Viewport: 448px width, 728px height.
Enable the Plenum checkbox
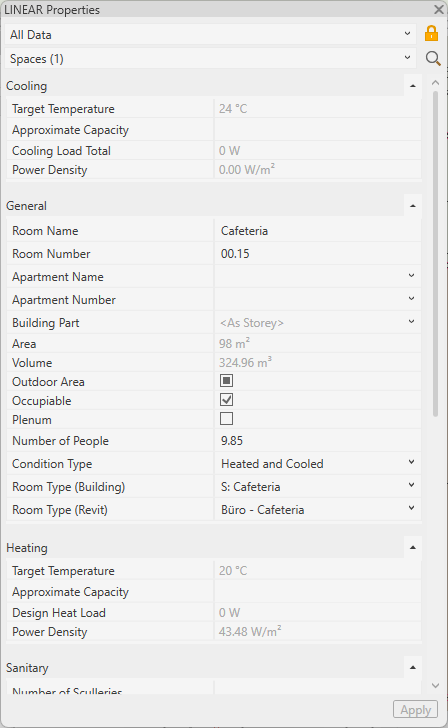(x=227, y=419)
